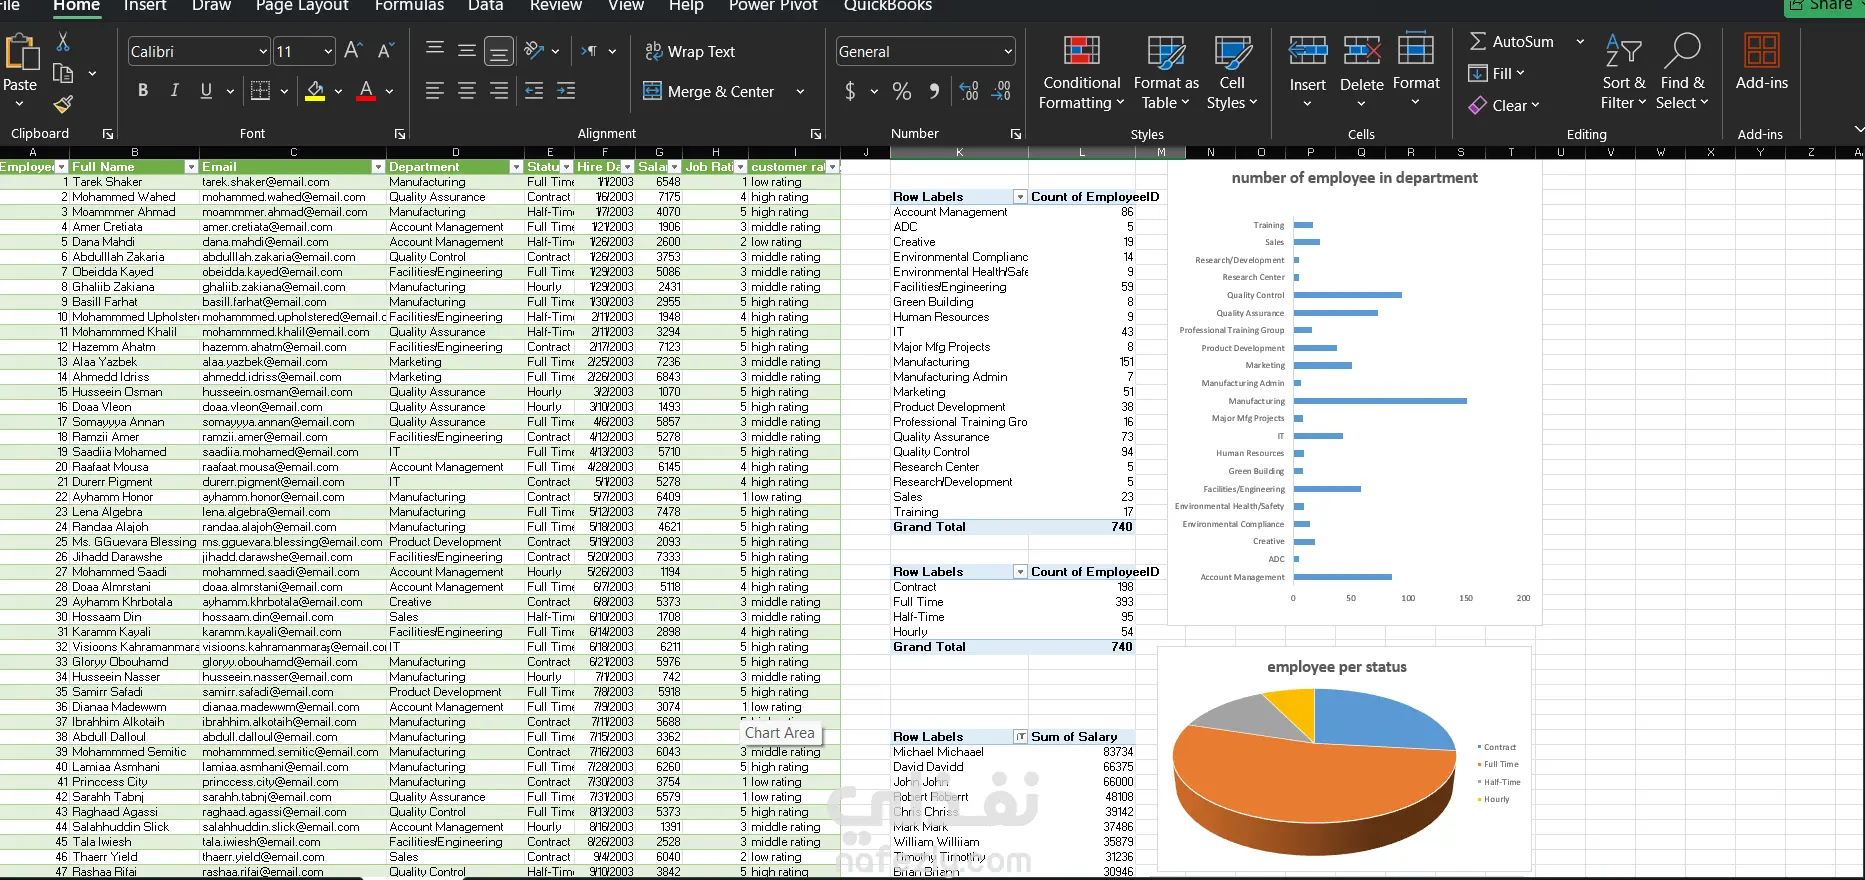Switch to the Insert ribbon tab

point(145,6)
